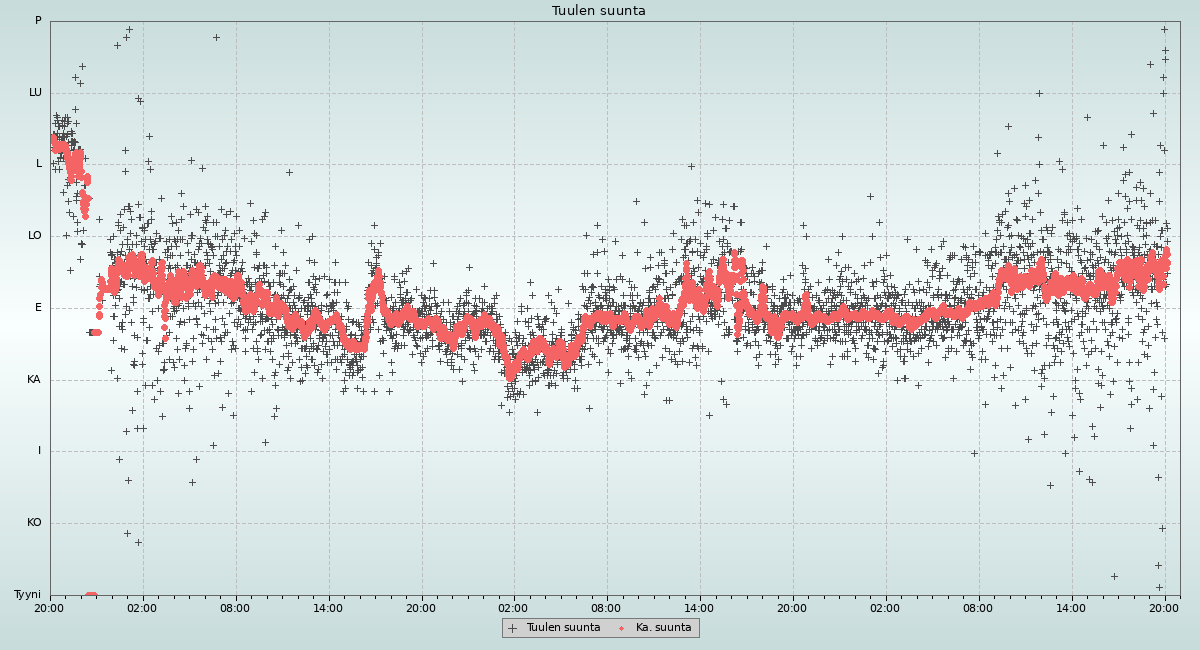Screen dimensions: 1200x650
Task: Click the plus marker icon in the legend
Action: pos(513,628)
